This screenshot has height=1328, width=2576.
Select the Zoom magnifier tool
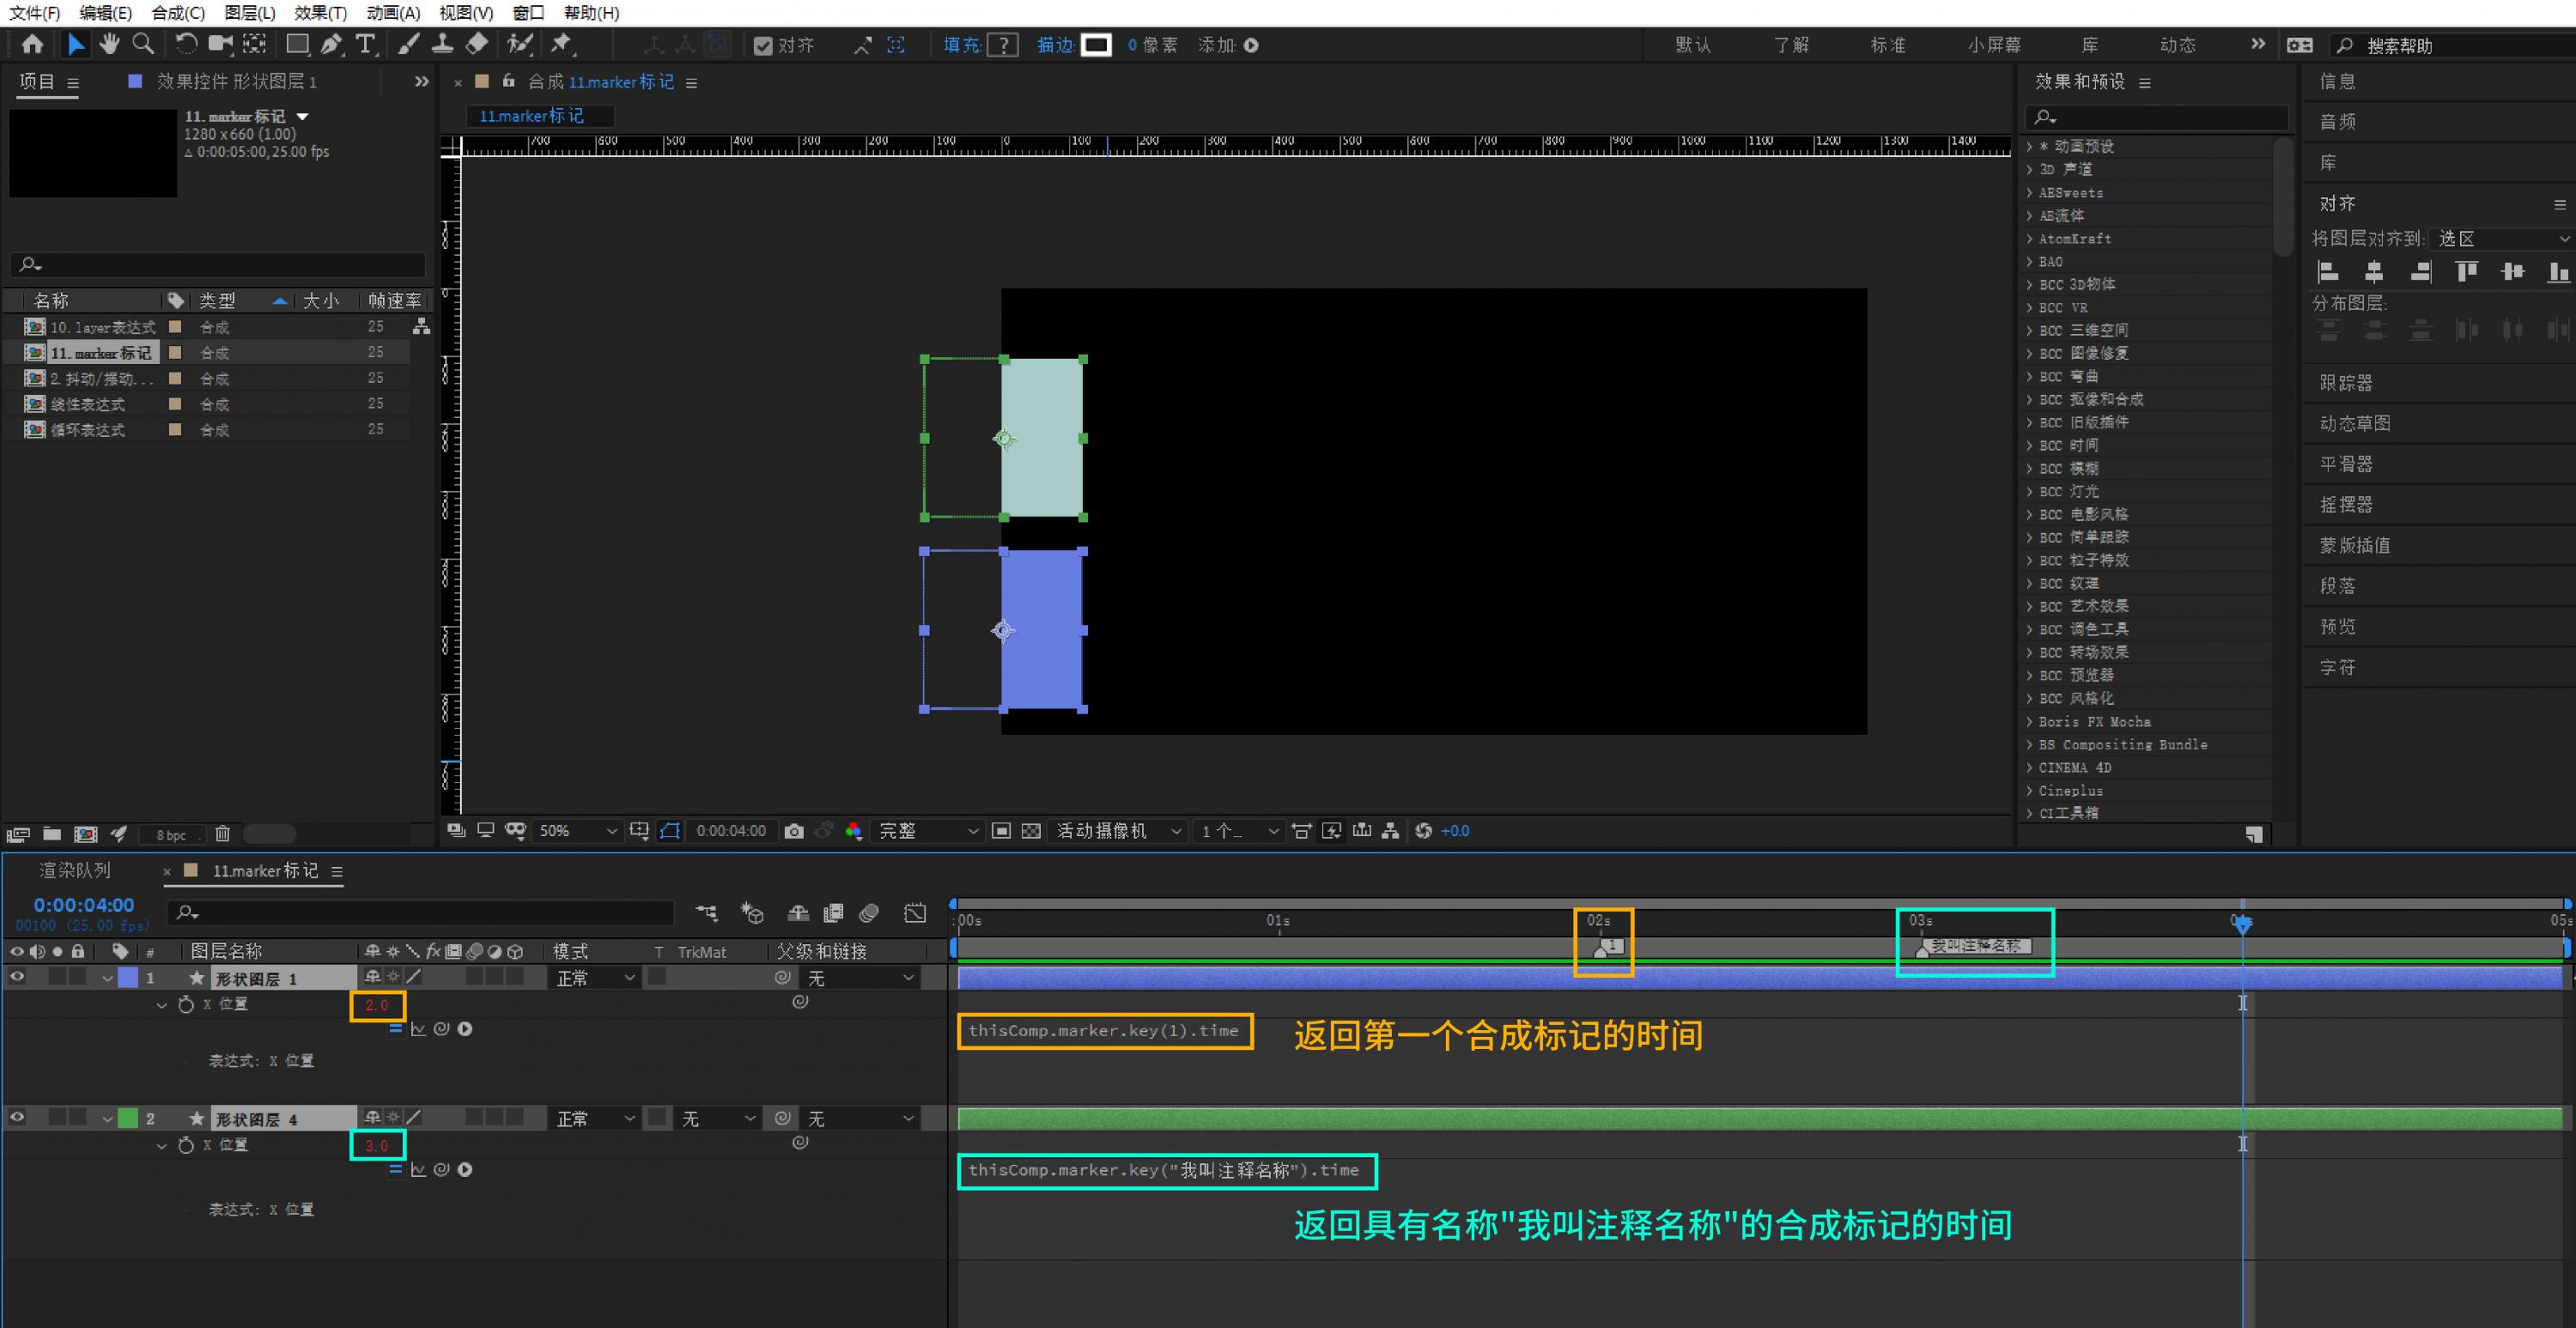point(143,44)
